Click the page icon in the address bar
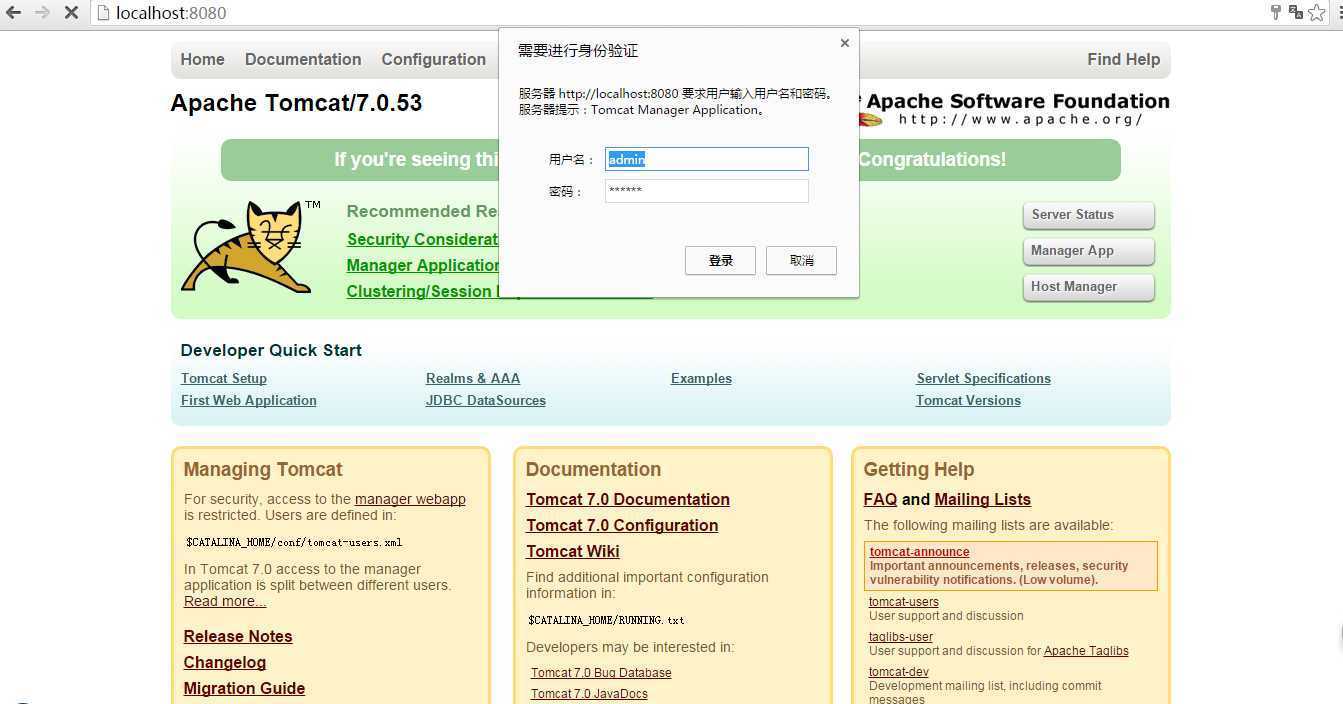Screen dimensions: 1343x704 [x=102, y=13]
